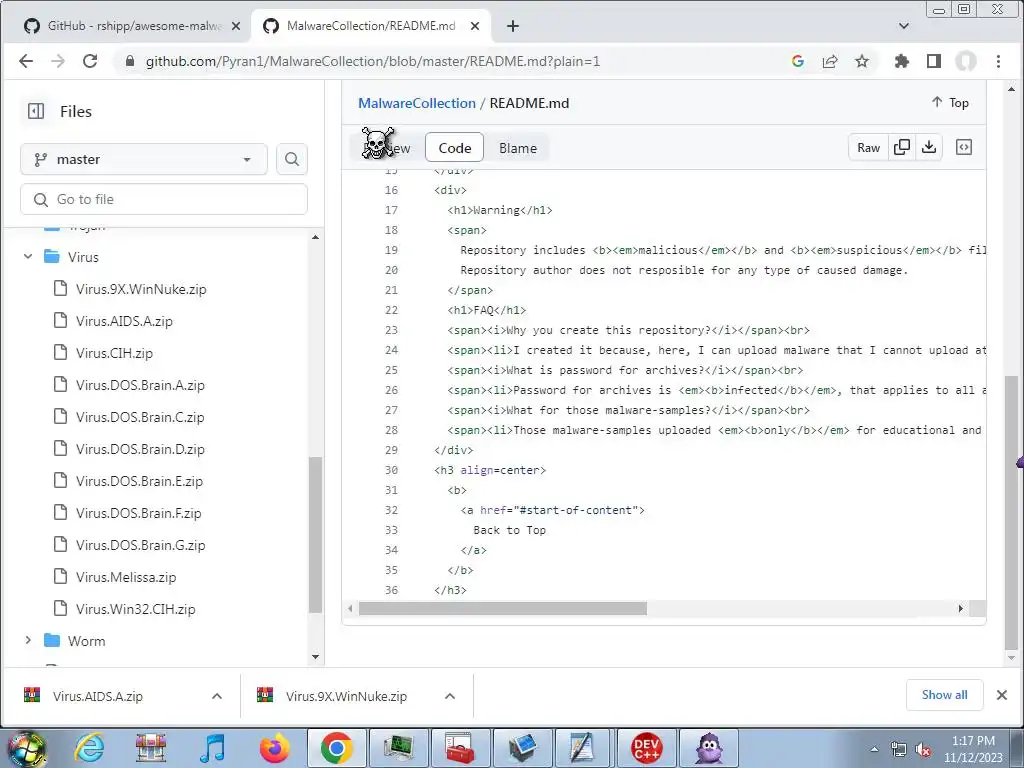Viewport: 1024px width, 768px height.
Task: Click the code scrollbar right arrow
Action: [960, 609]
